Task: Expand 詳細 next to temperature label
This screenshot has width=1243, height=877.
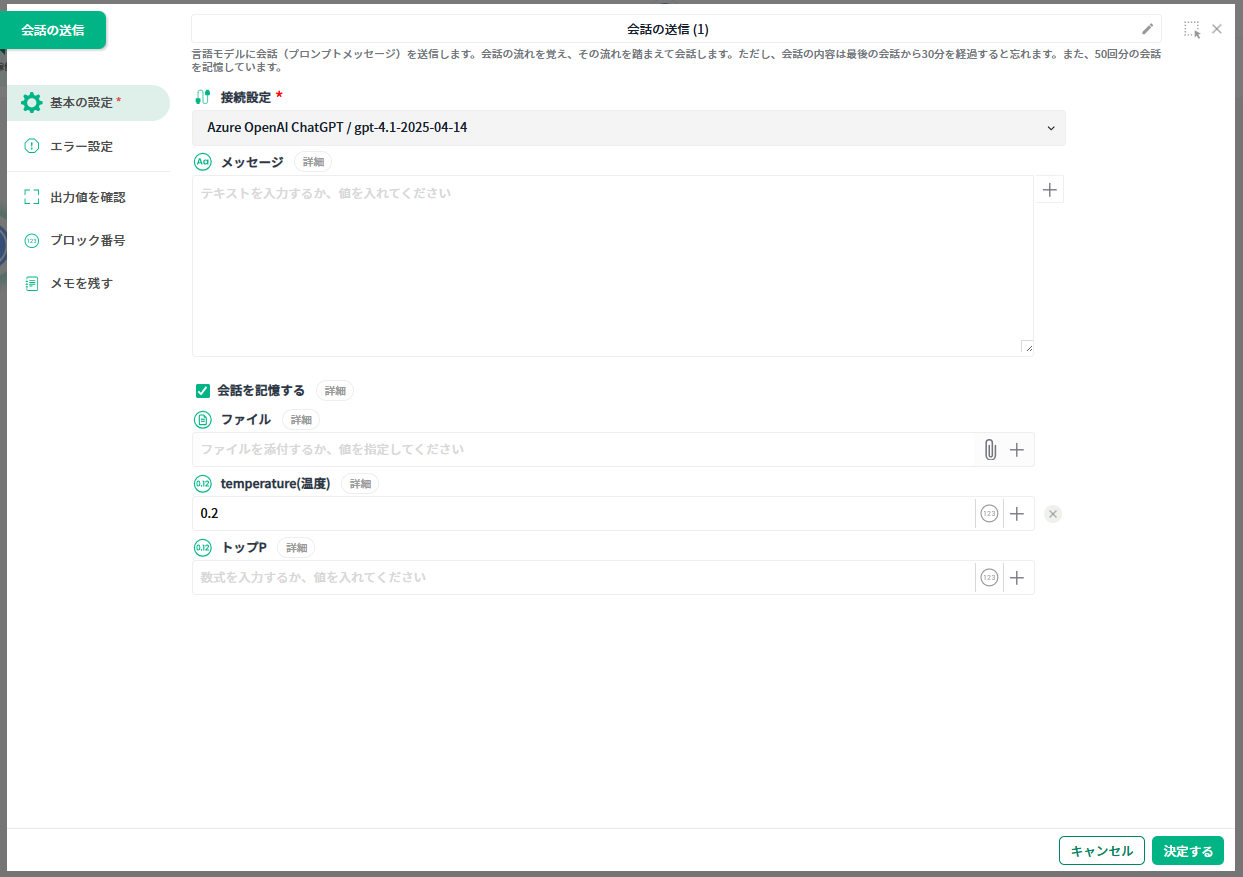Action: point(360,484)
